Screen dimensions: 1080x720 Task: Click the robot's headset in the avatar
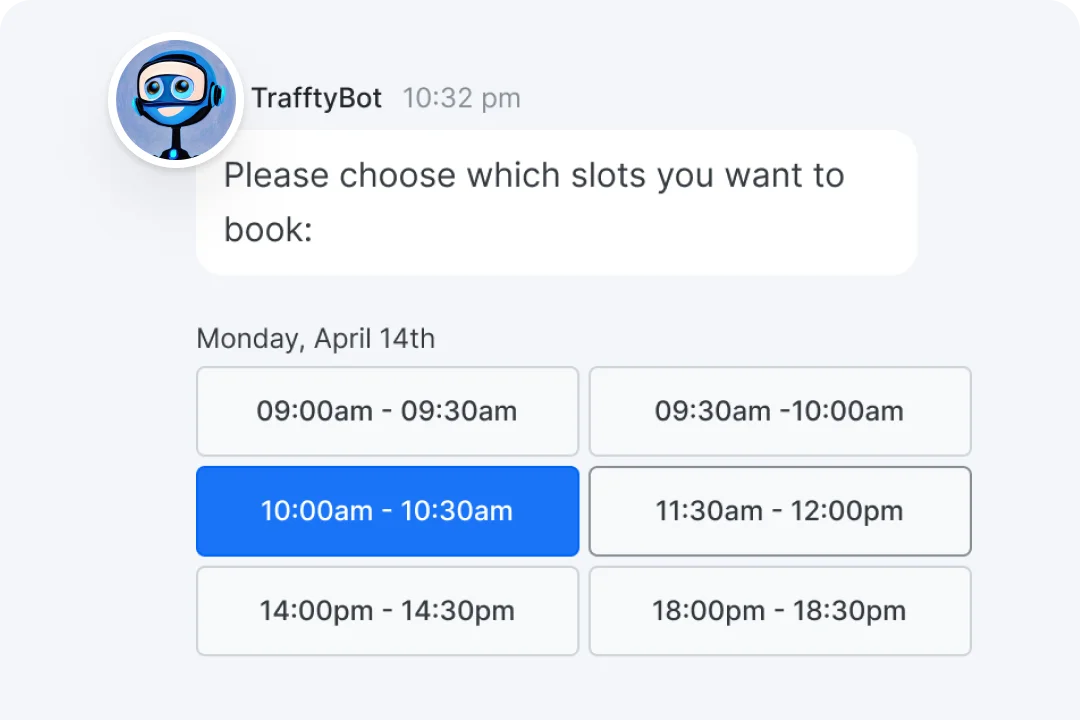216,96
